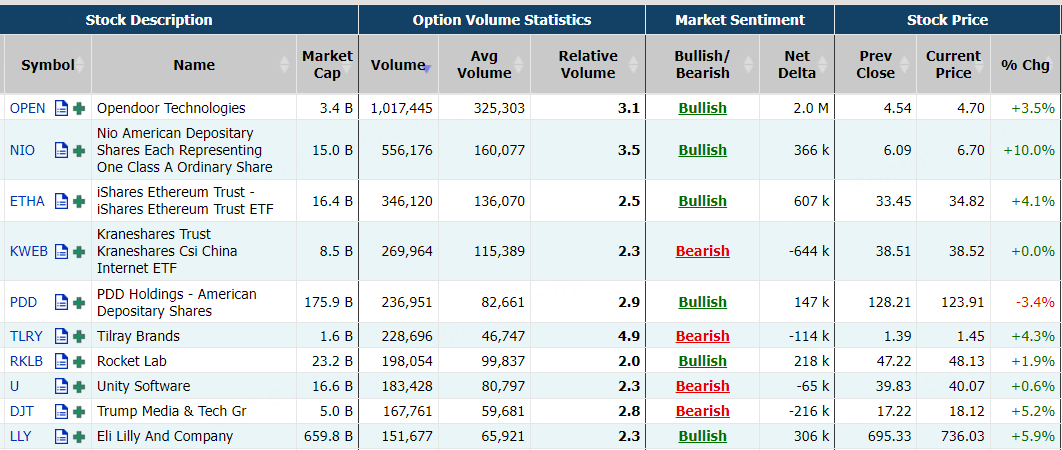Select Trump Media avg volume 59,681
The width and height of the screenshot is (1062, 450).
(502, 411)
